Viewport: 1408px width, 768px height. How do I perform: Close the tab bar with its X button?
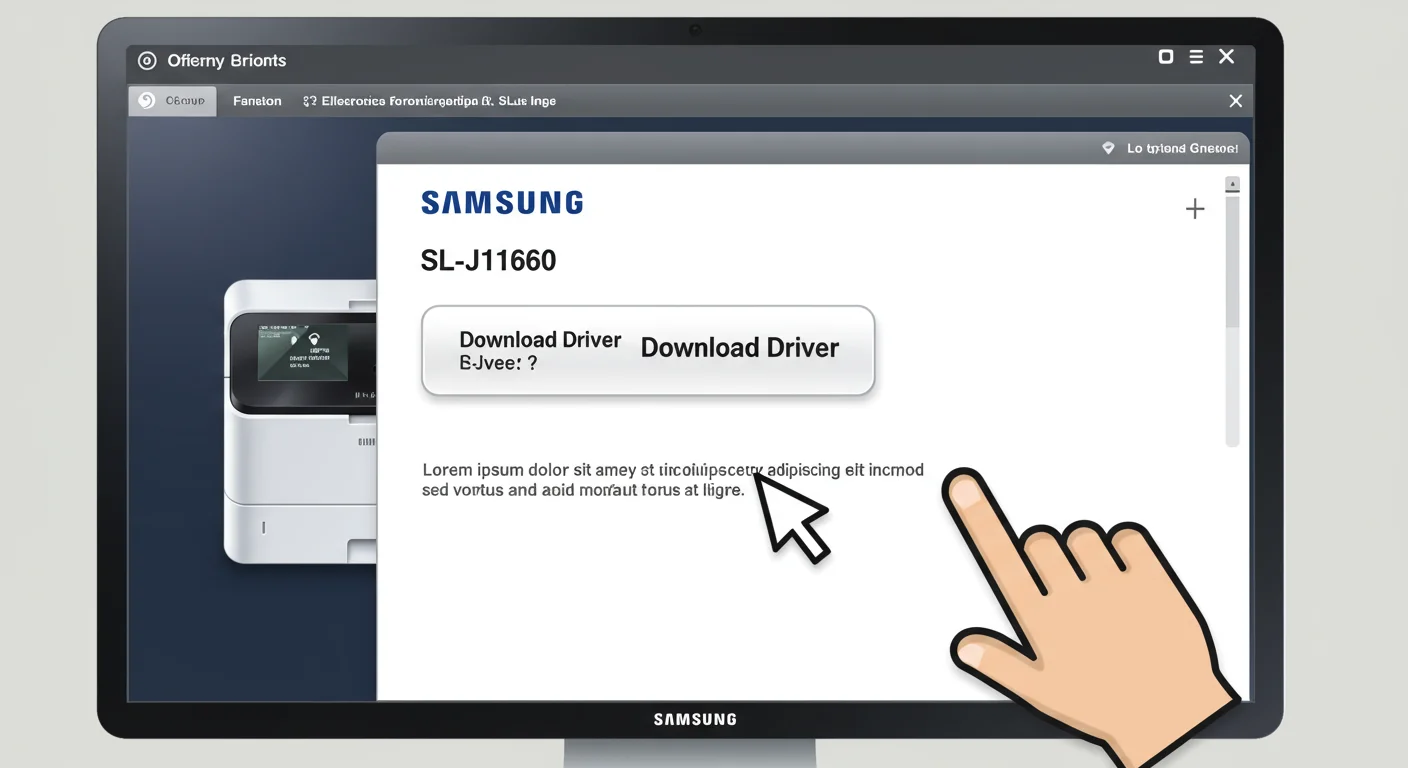[x=1236, y=101]
